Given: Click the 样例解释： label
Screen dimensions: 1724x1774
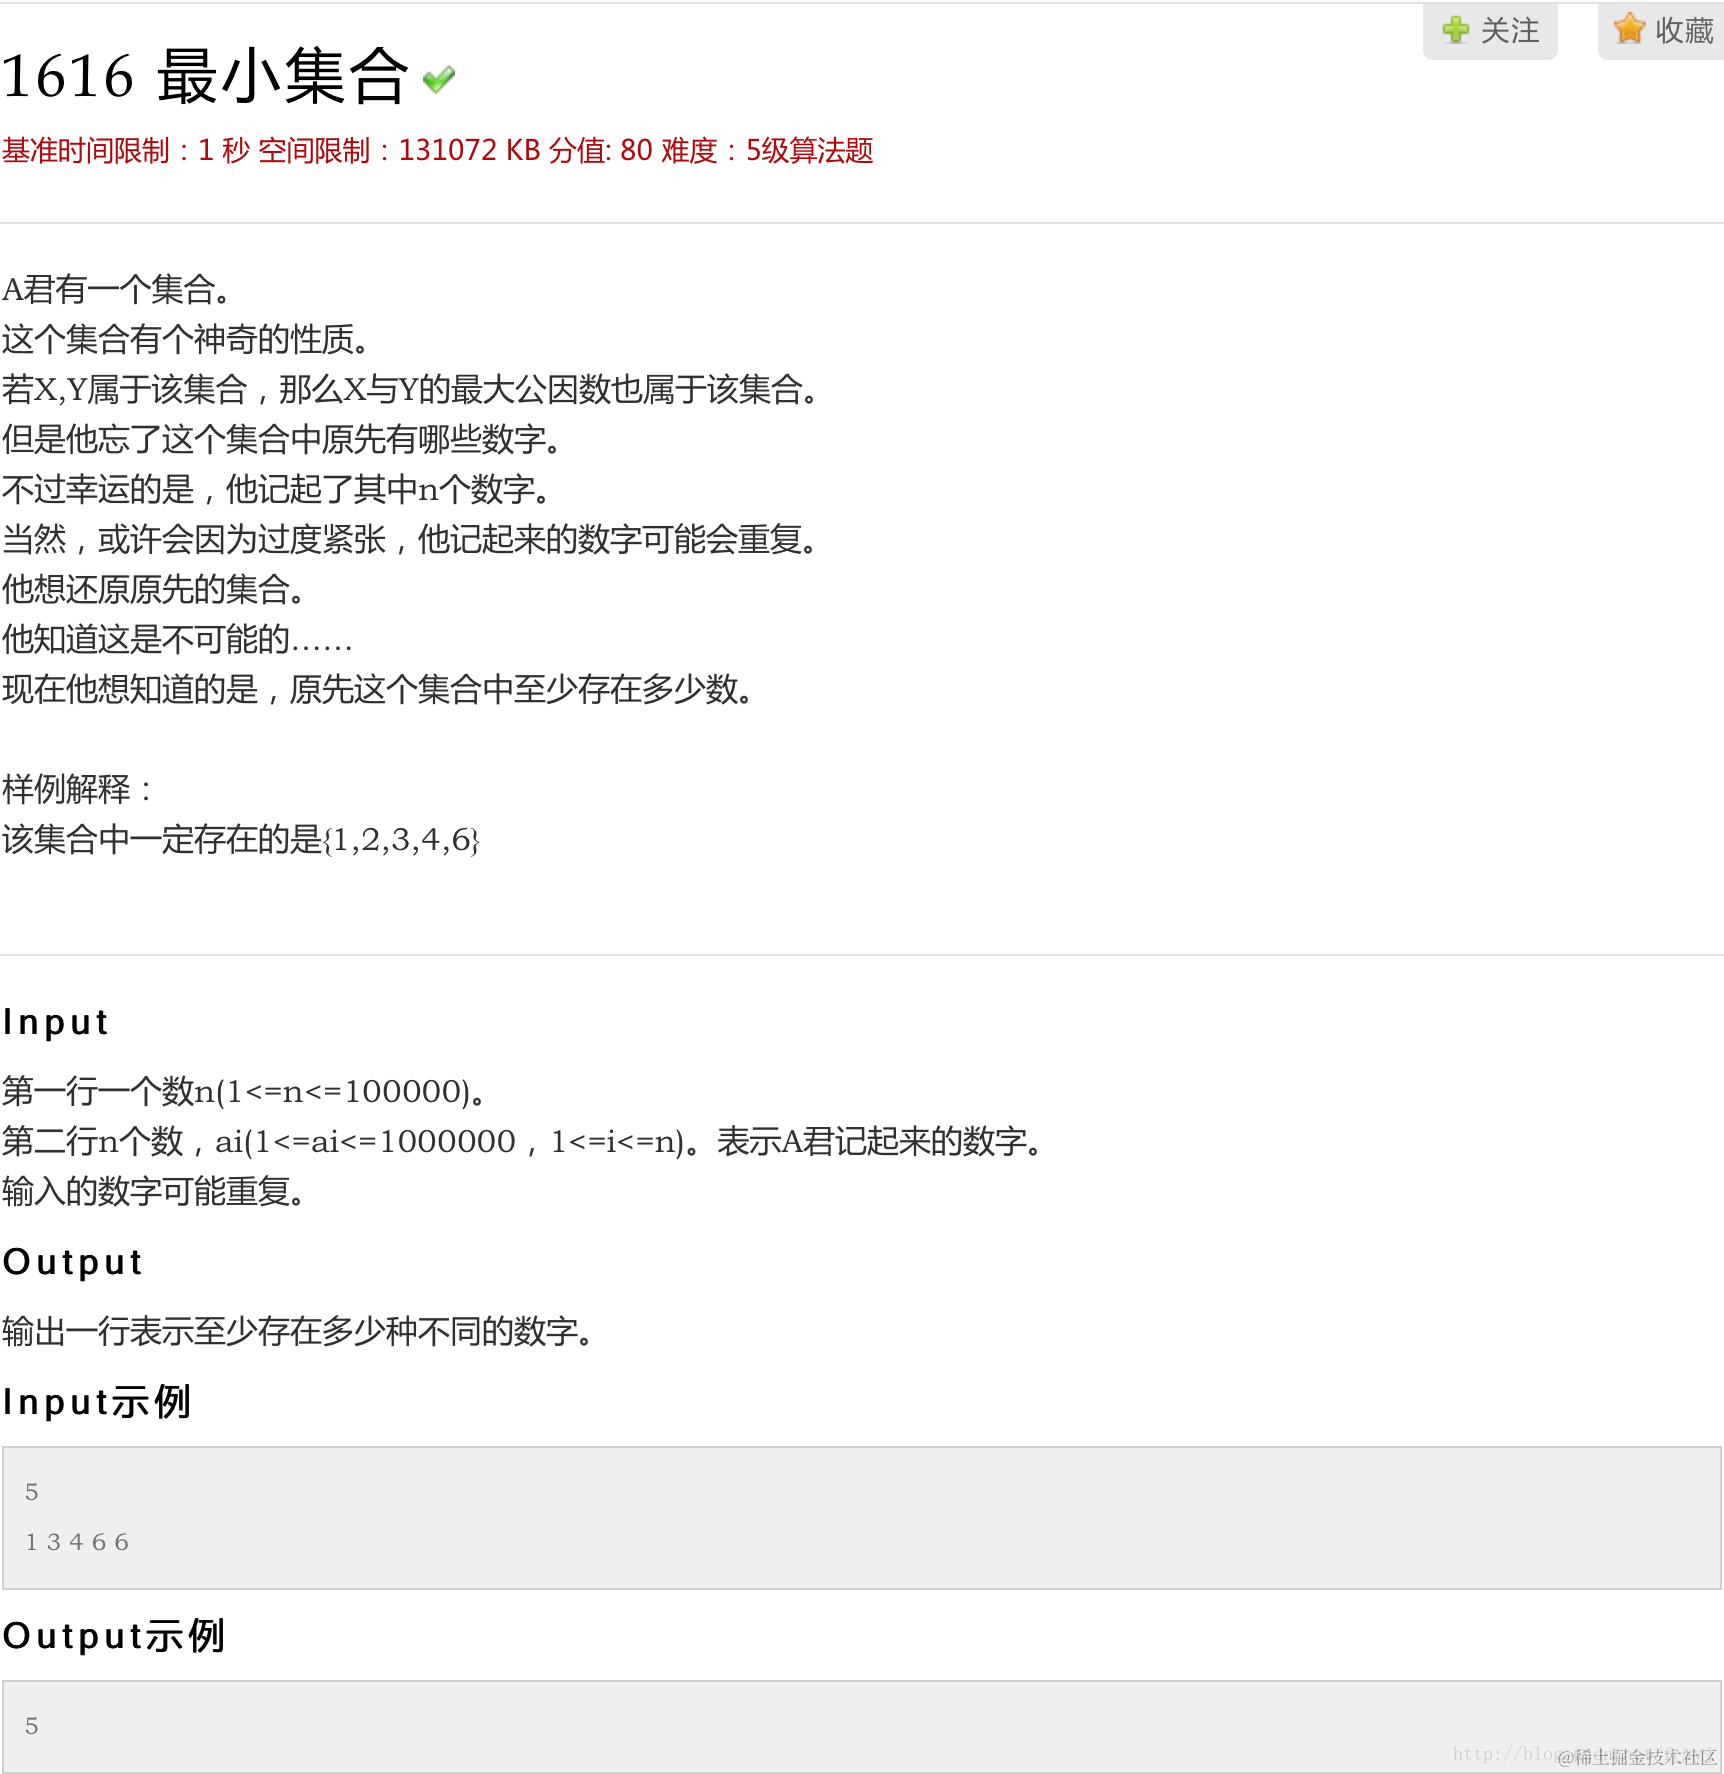Looking at the screenshot, I should click(77, 790).
